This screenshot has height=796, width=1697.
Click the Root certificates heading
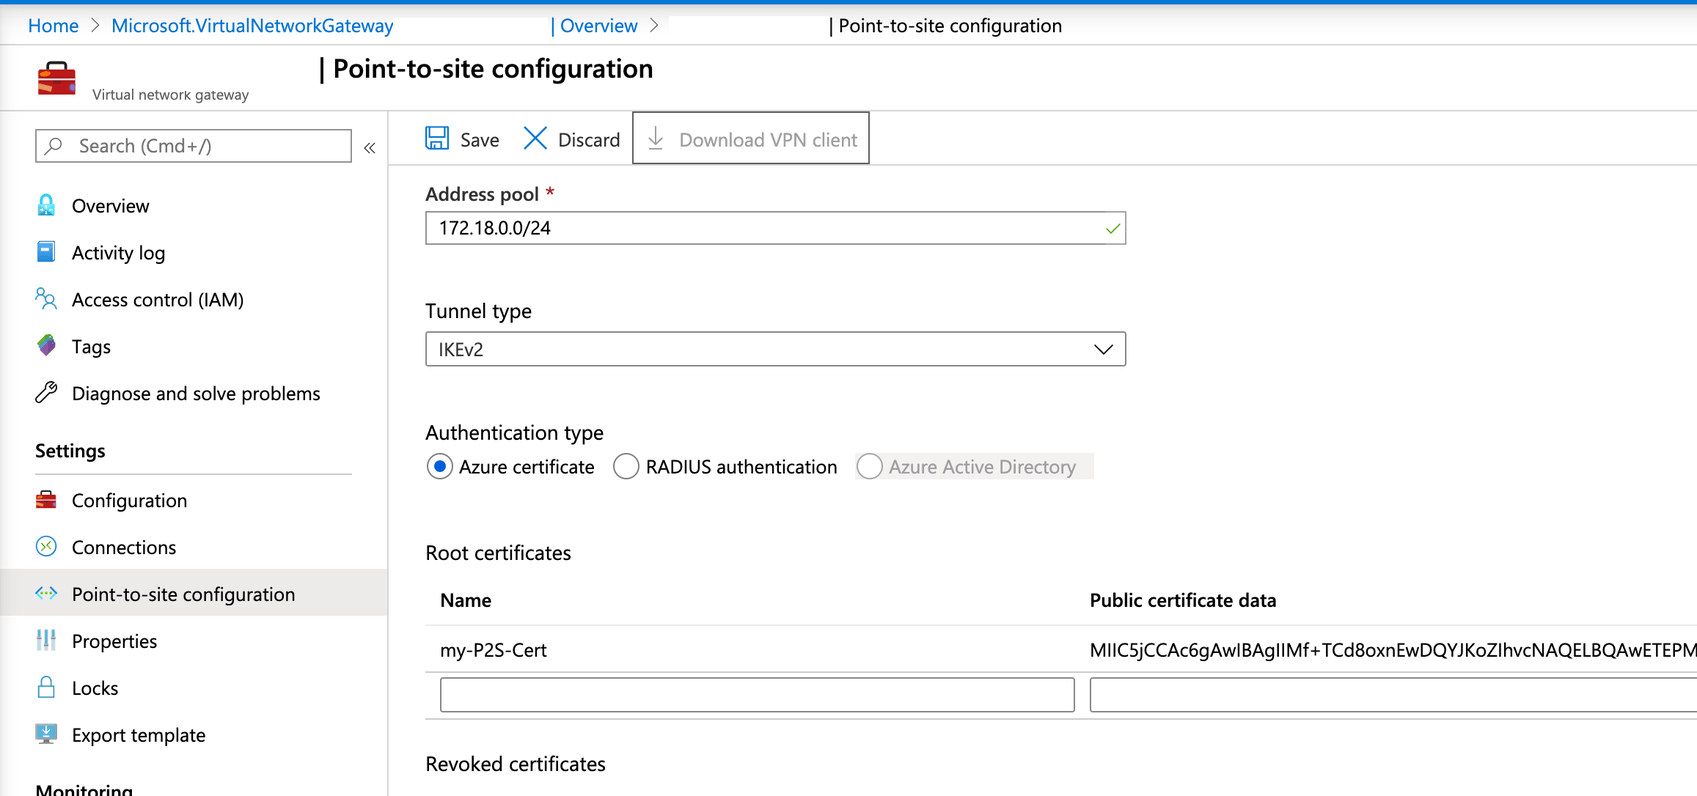click(x=498, y=553)
